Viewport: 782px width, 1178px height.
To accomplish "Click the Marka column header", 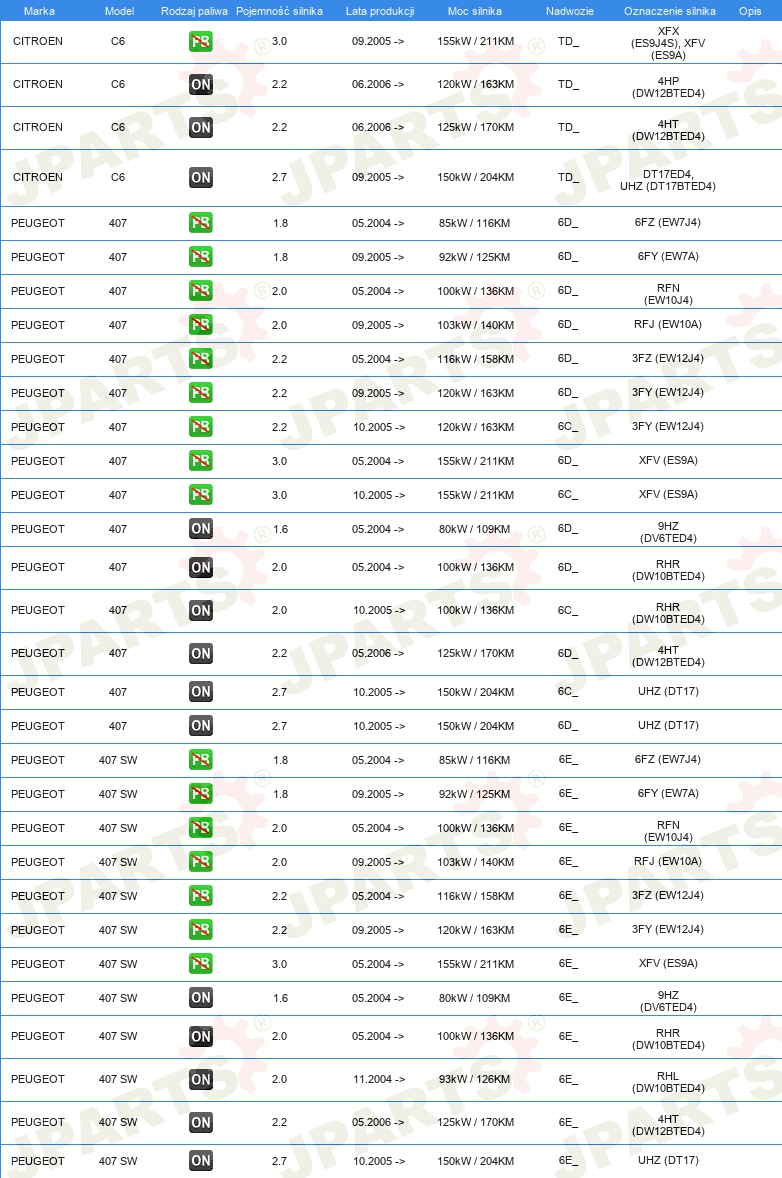I will pyautogui.click(x=39, y=11).
